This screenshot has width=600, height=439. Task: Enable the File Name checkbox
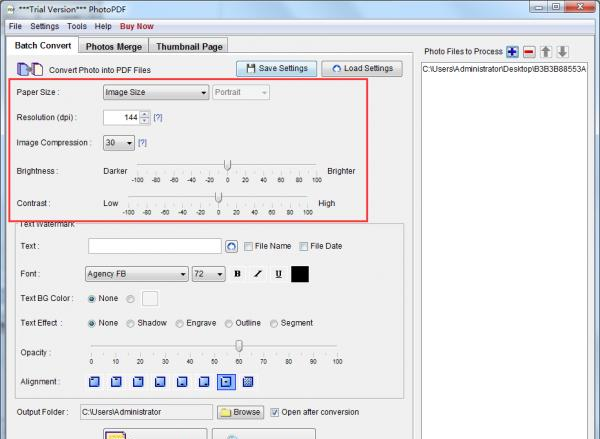[249, 246]
